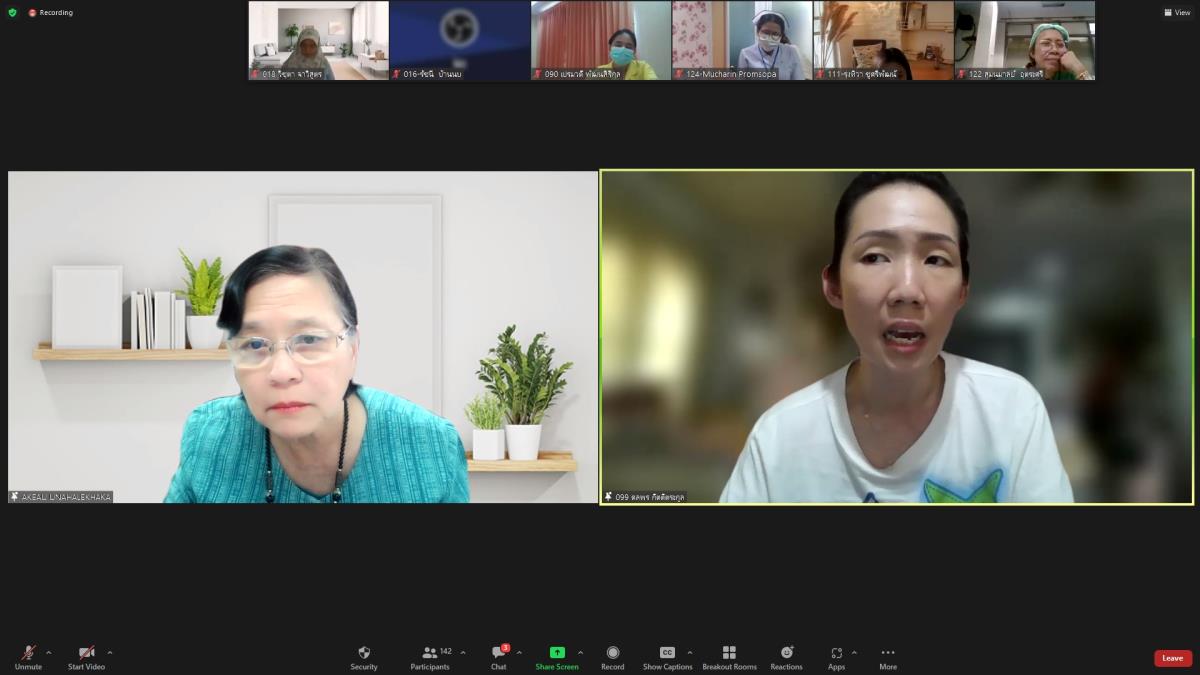Open the Security shield menu

(364, 657)
